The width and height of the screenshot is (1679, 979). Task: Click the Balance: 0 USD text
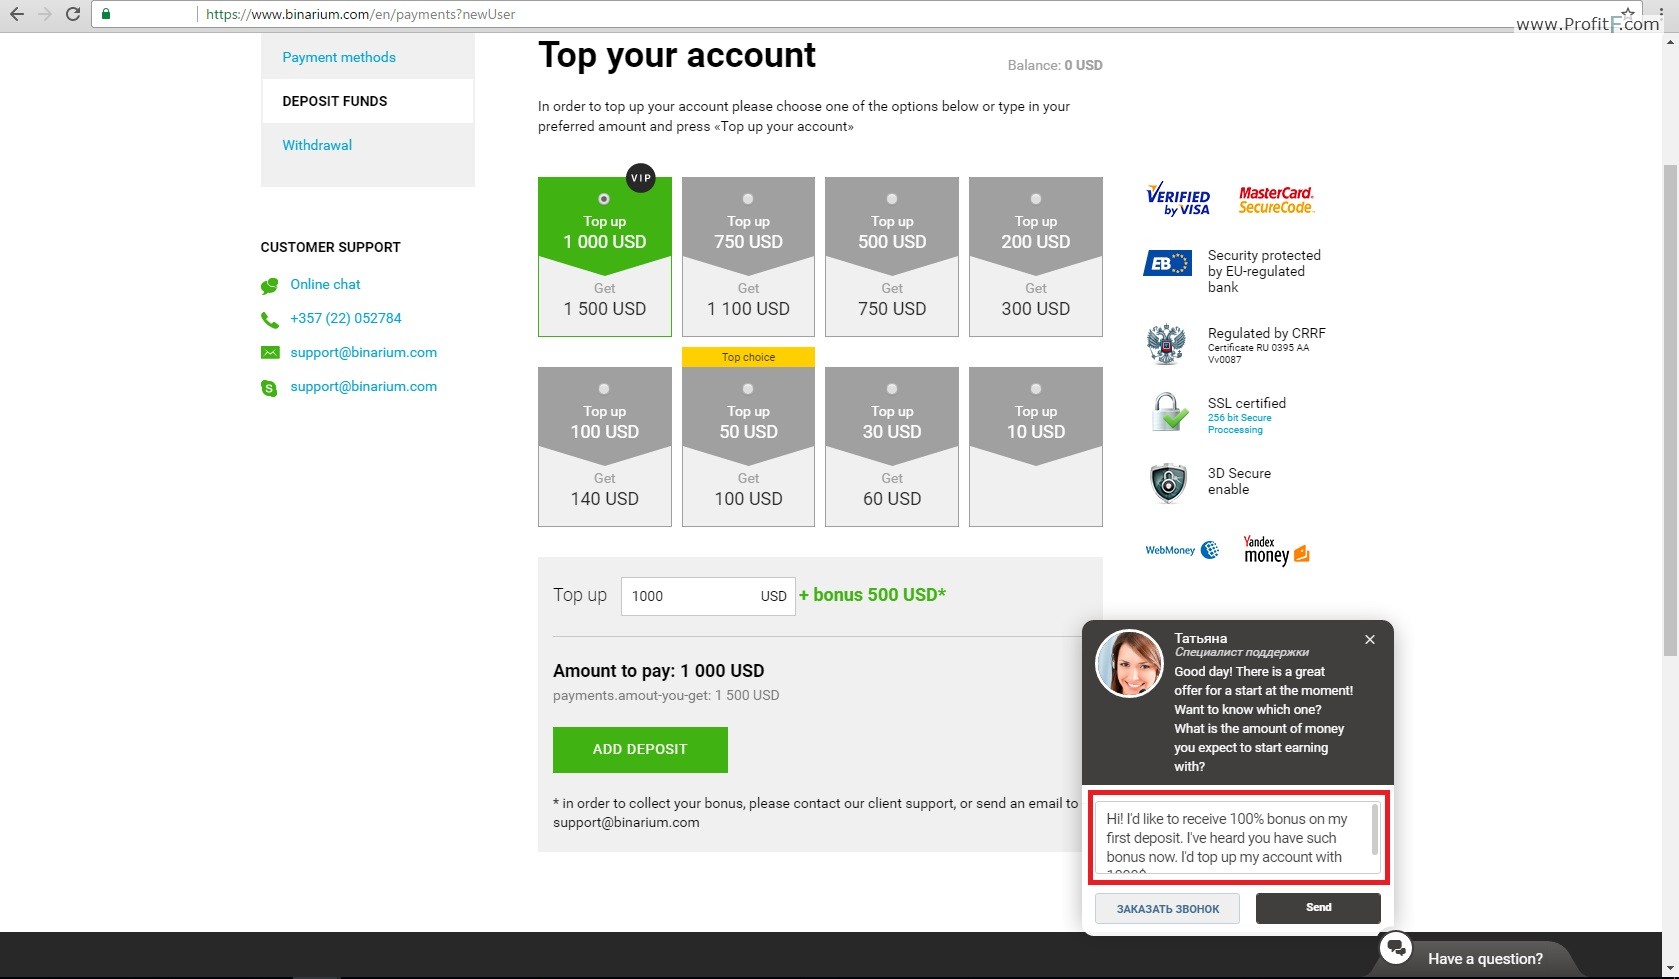coord(1055,65)
